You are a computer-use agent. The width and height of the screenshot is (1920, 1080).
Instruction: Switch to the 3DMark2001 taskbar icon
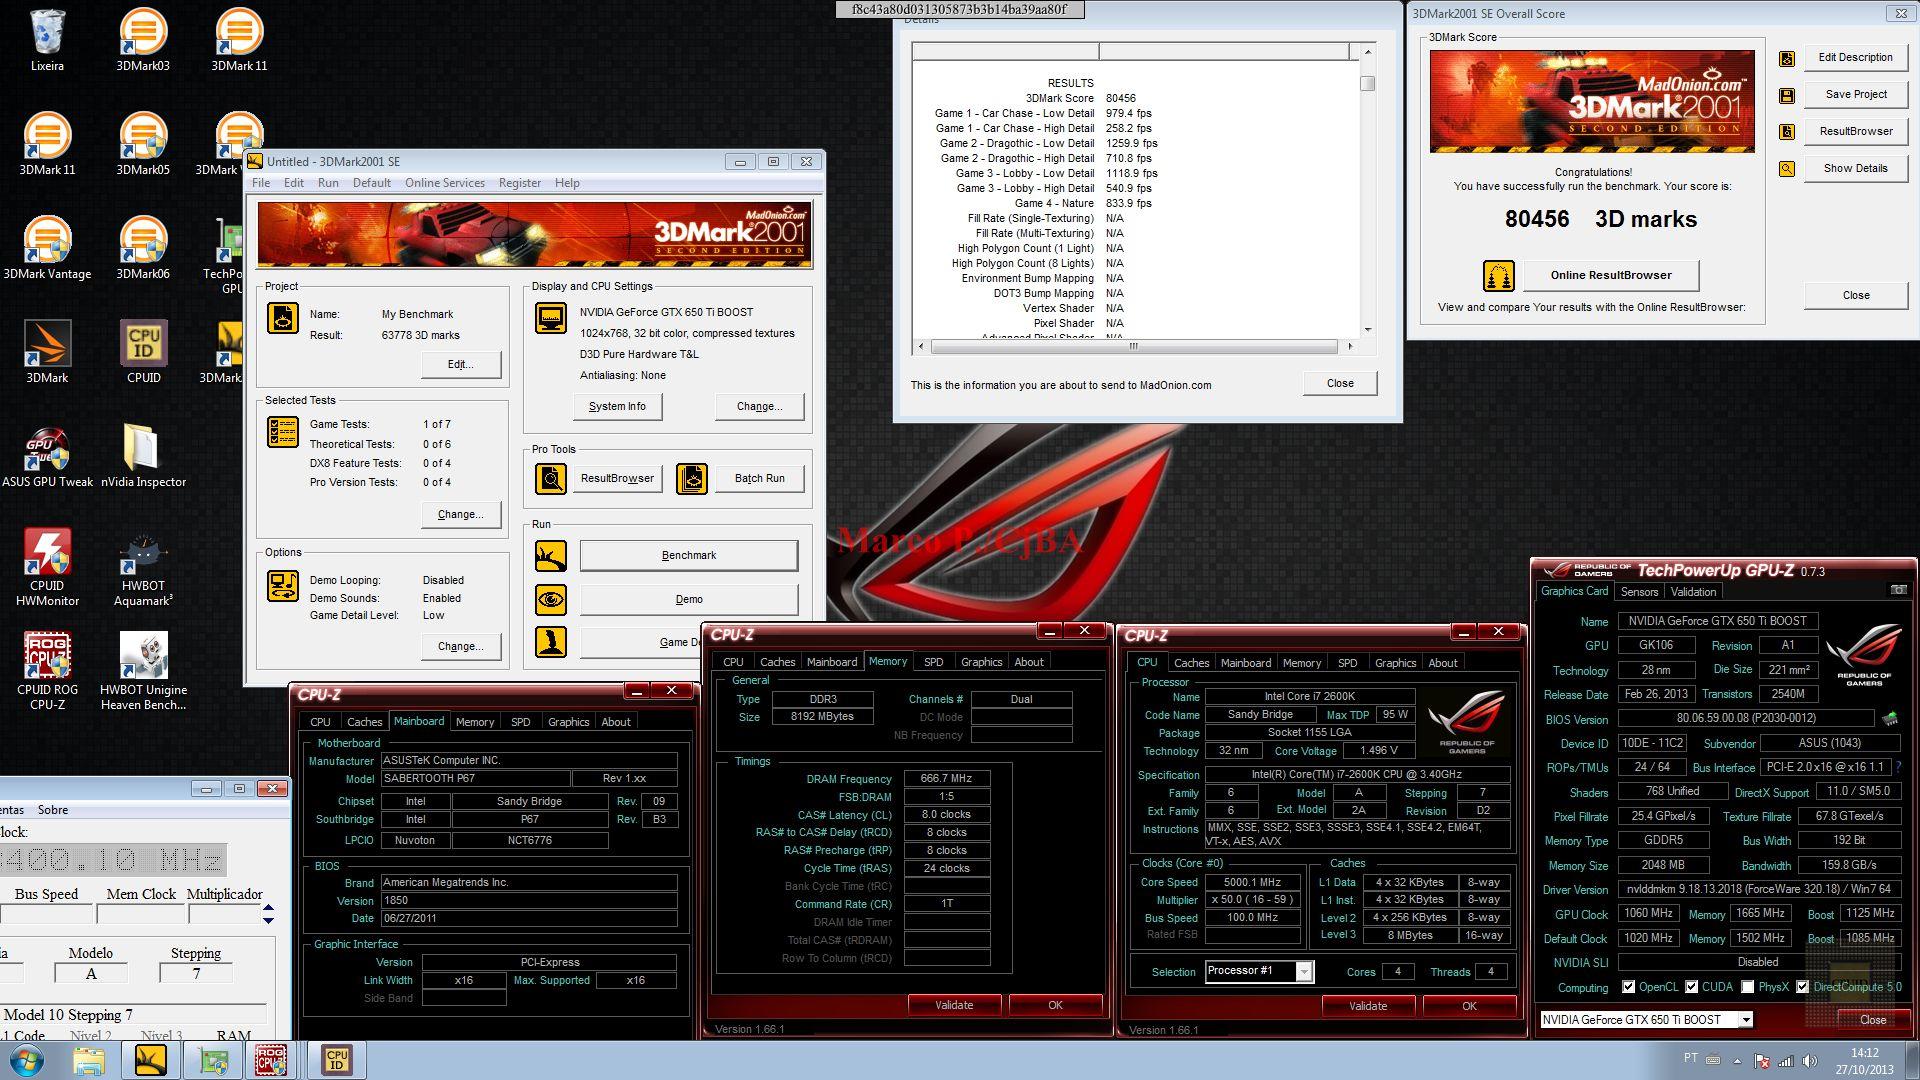point(151,1060)
